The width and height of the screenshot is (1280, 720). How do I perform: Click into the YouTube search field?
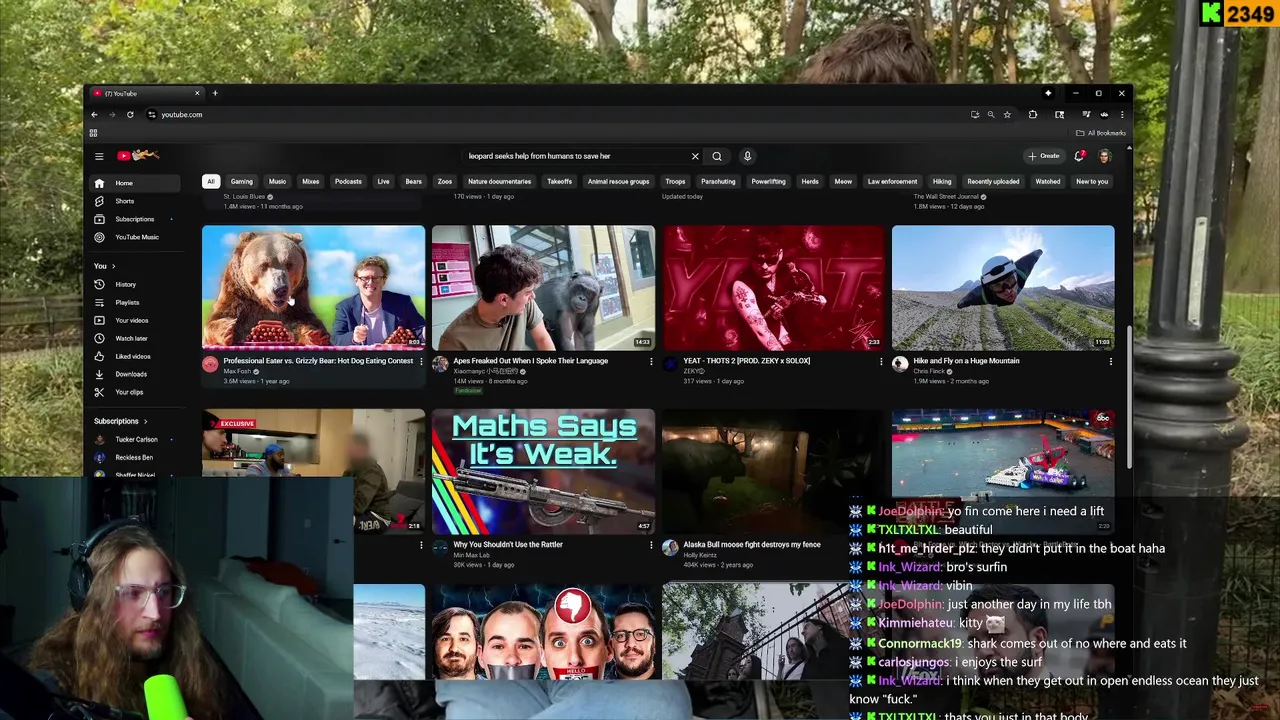tap(575, 156)
